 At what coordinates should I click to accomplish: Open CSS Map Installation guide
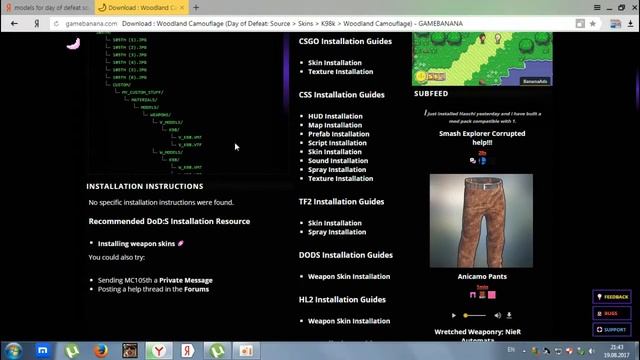point(335,125)
